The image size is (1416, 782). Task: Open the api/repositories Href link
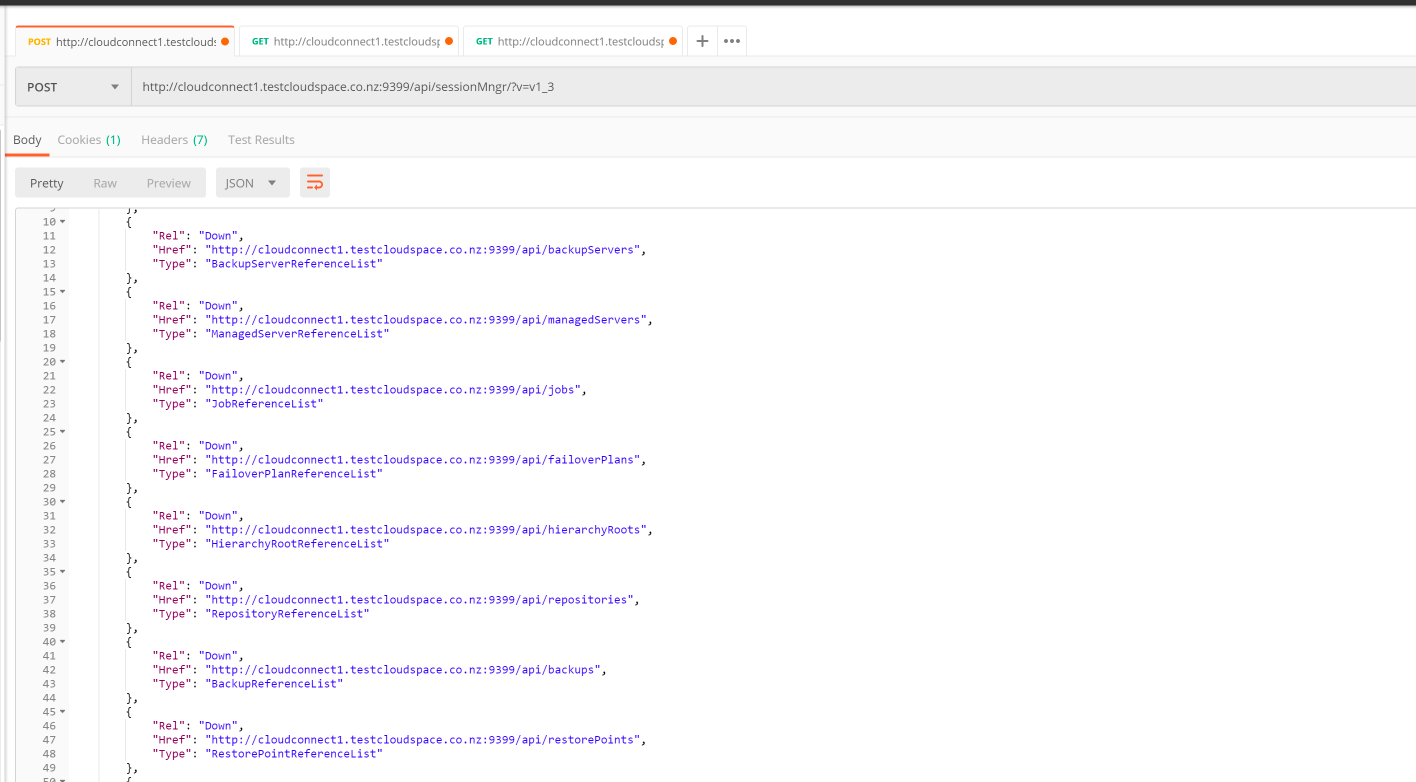(420, 599)
